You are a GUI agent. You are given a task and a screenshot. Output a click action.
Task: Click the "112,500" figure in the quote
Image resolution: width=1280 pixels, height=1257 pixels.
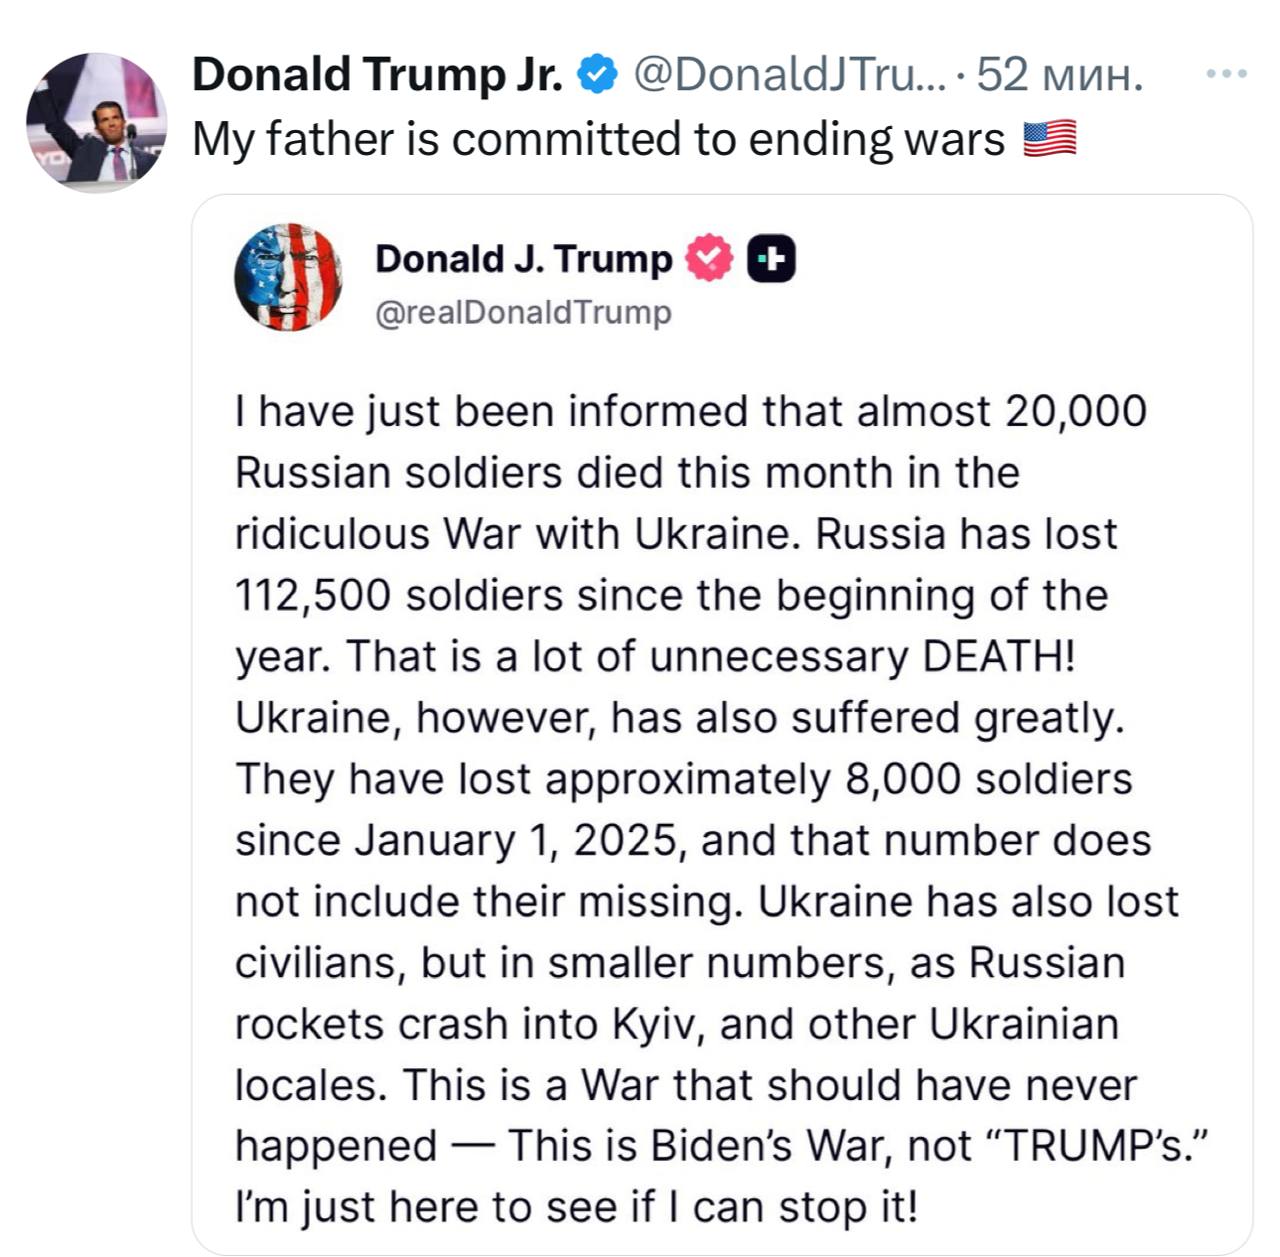click(x=312, y=596)
